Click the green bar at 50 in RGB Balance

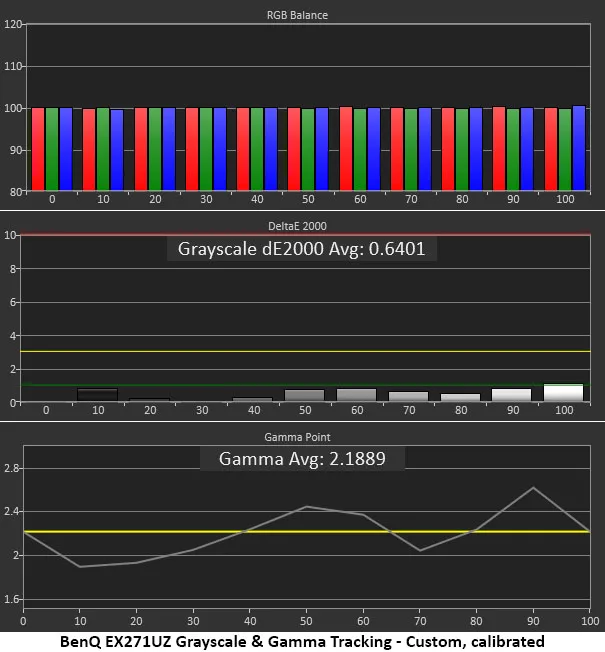click(x=308, y=148)
